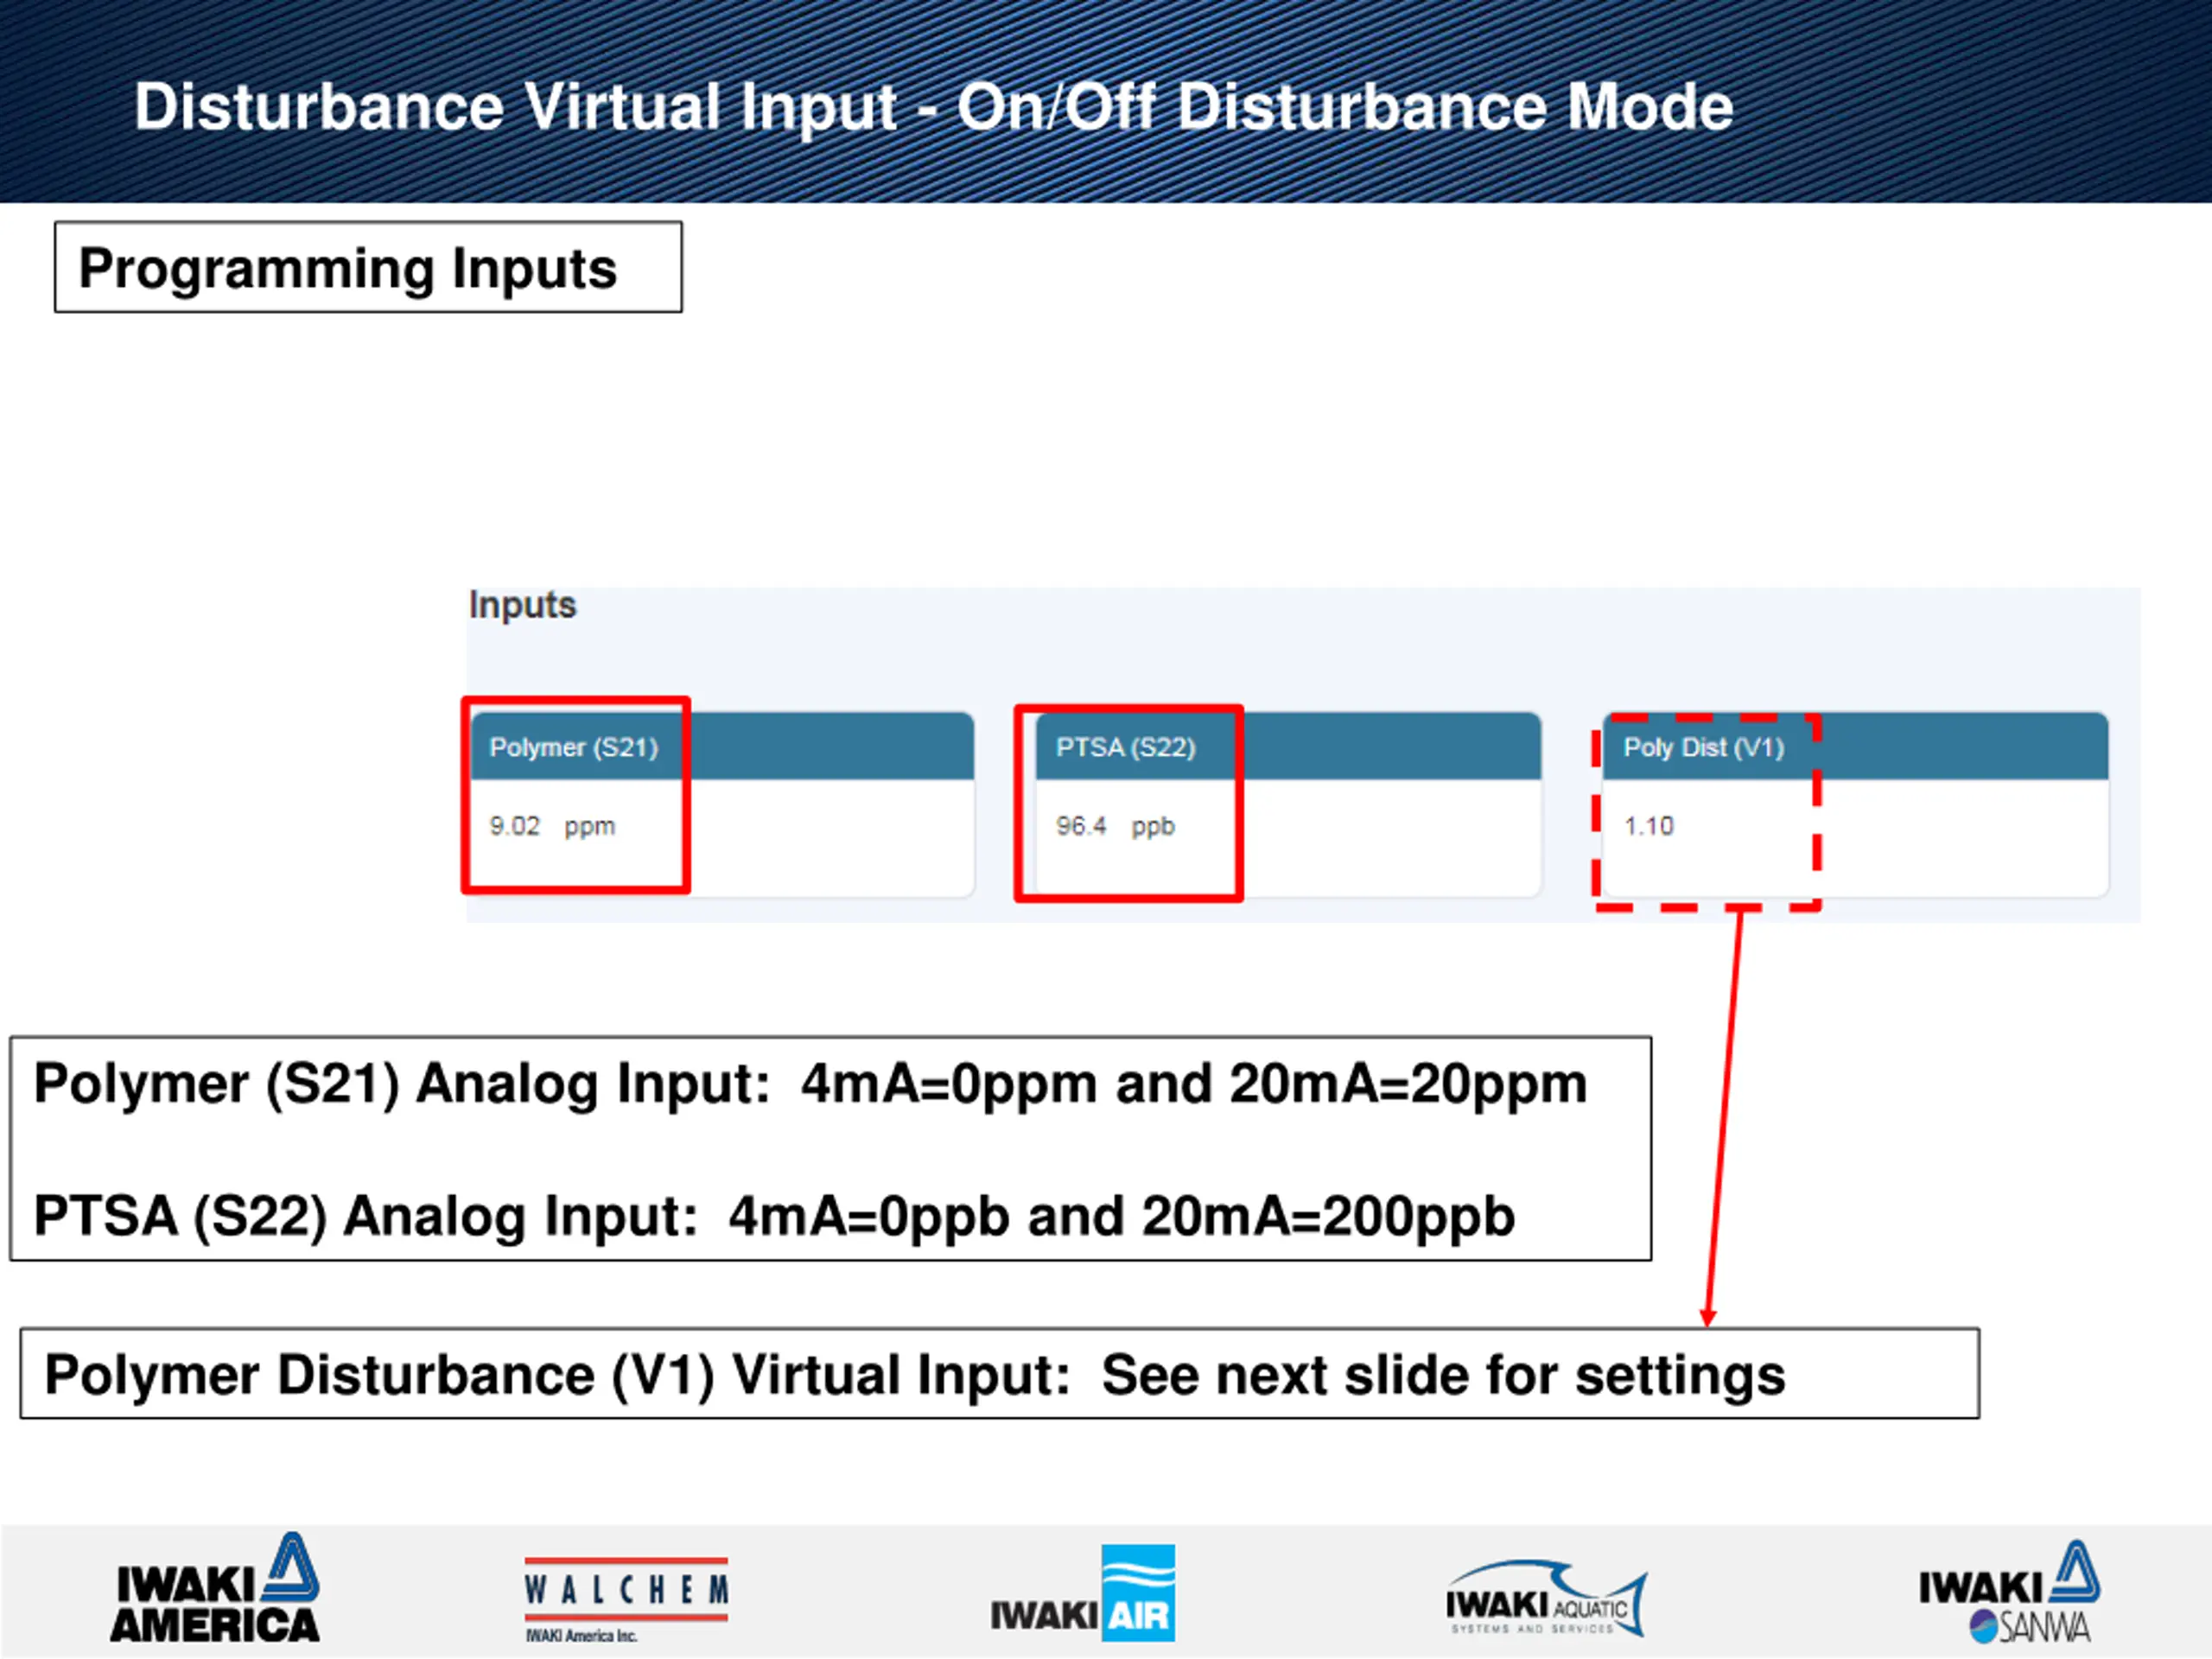Open the Polymer (S21) input card header
The image size is (2212, 1659).
tap(574, 747)
